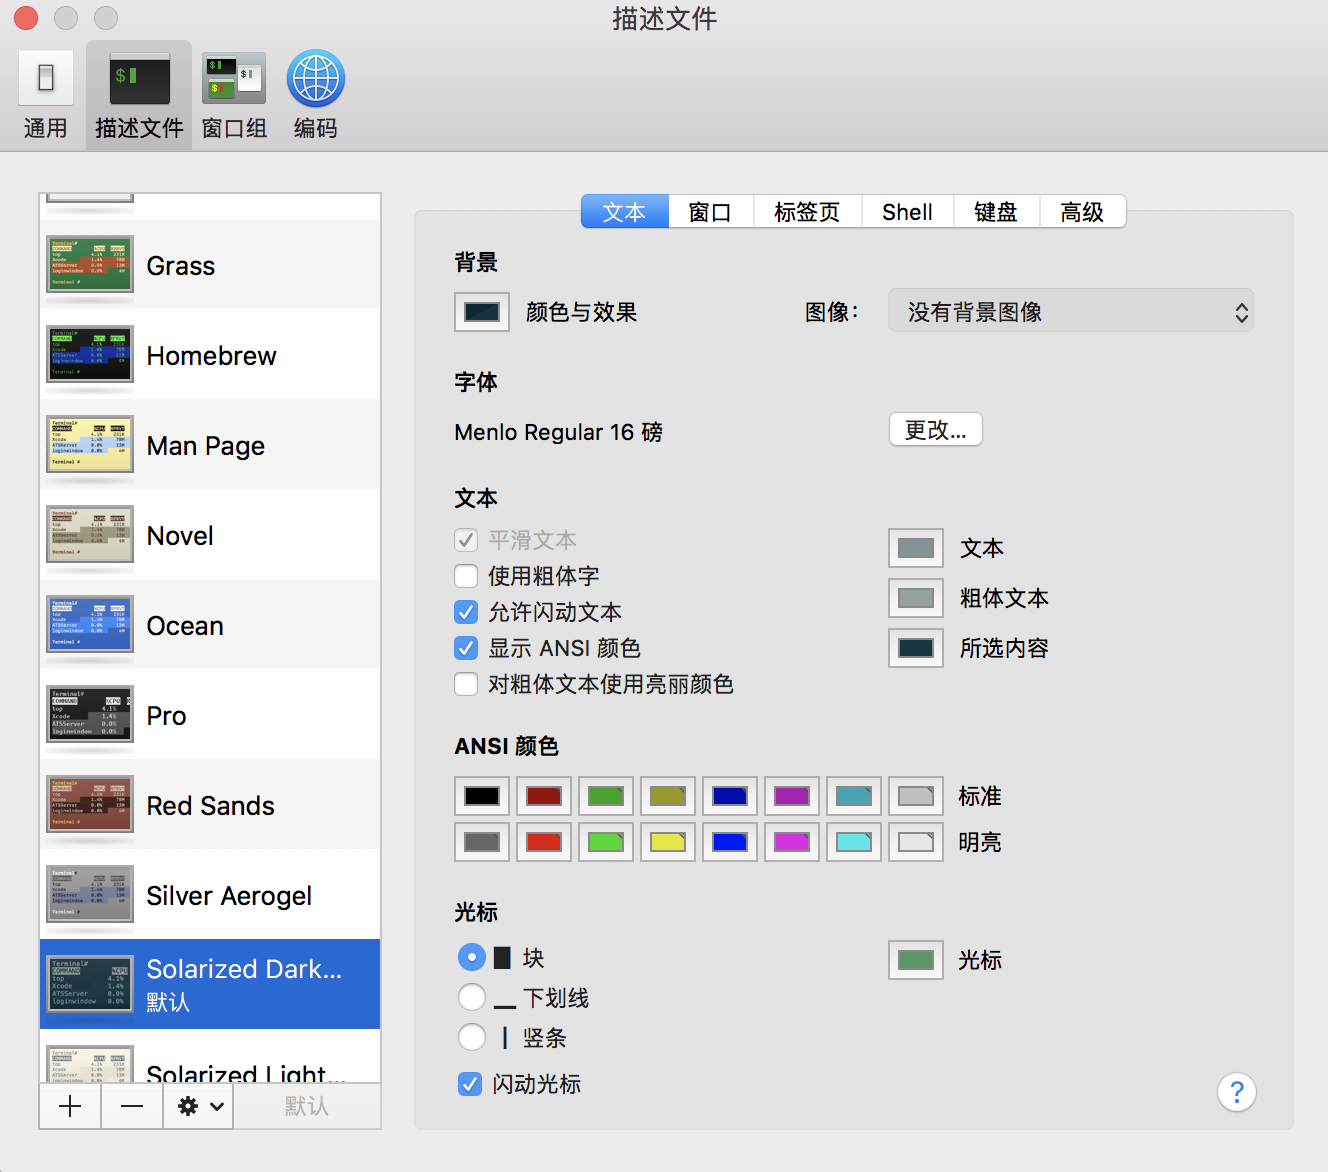The image size is (1328, 1172).
Task: Click the 默认 default button
Action: pos(307,1106)
